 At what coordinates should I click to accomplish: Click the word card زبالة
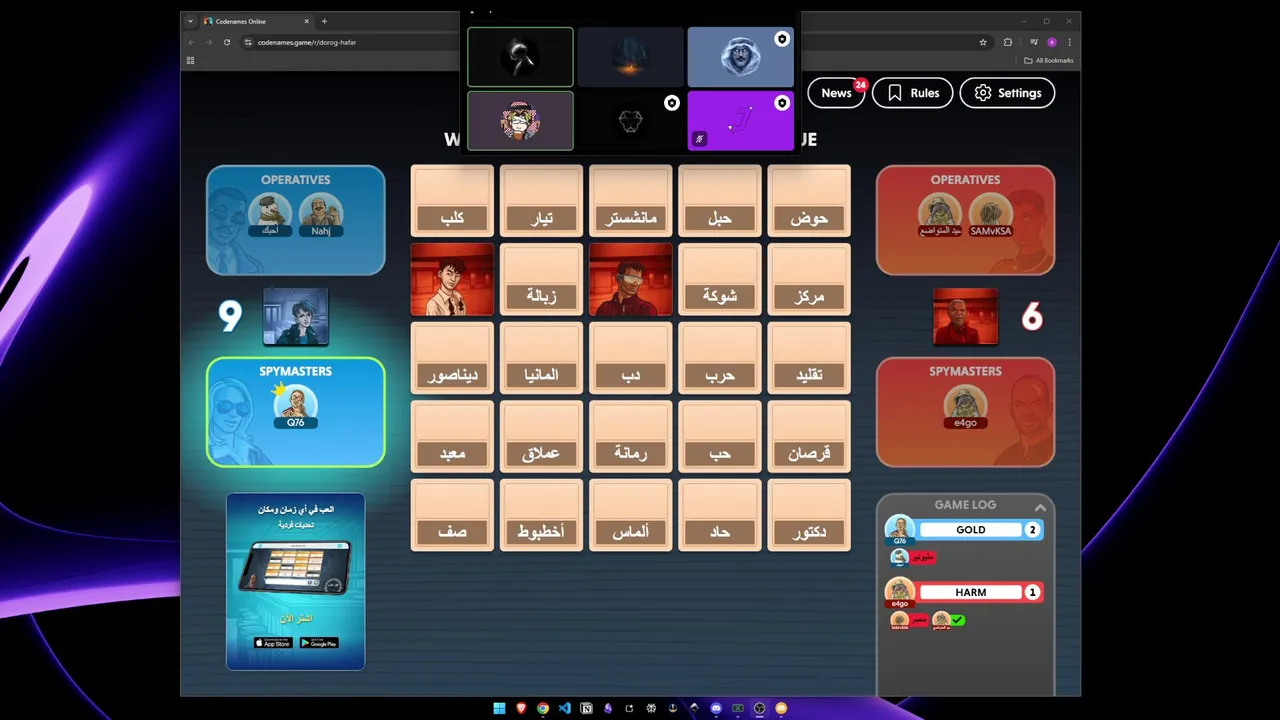tap(541, 280)
